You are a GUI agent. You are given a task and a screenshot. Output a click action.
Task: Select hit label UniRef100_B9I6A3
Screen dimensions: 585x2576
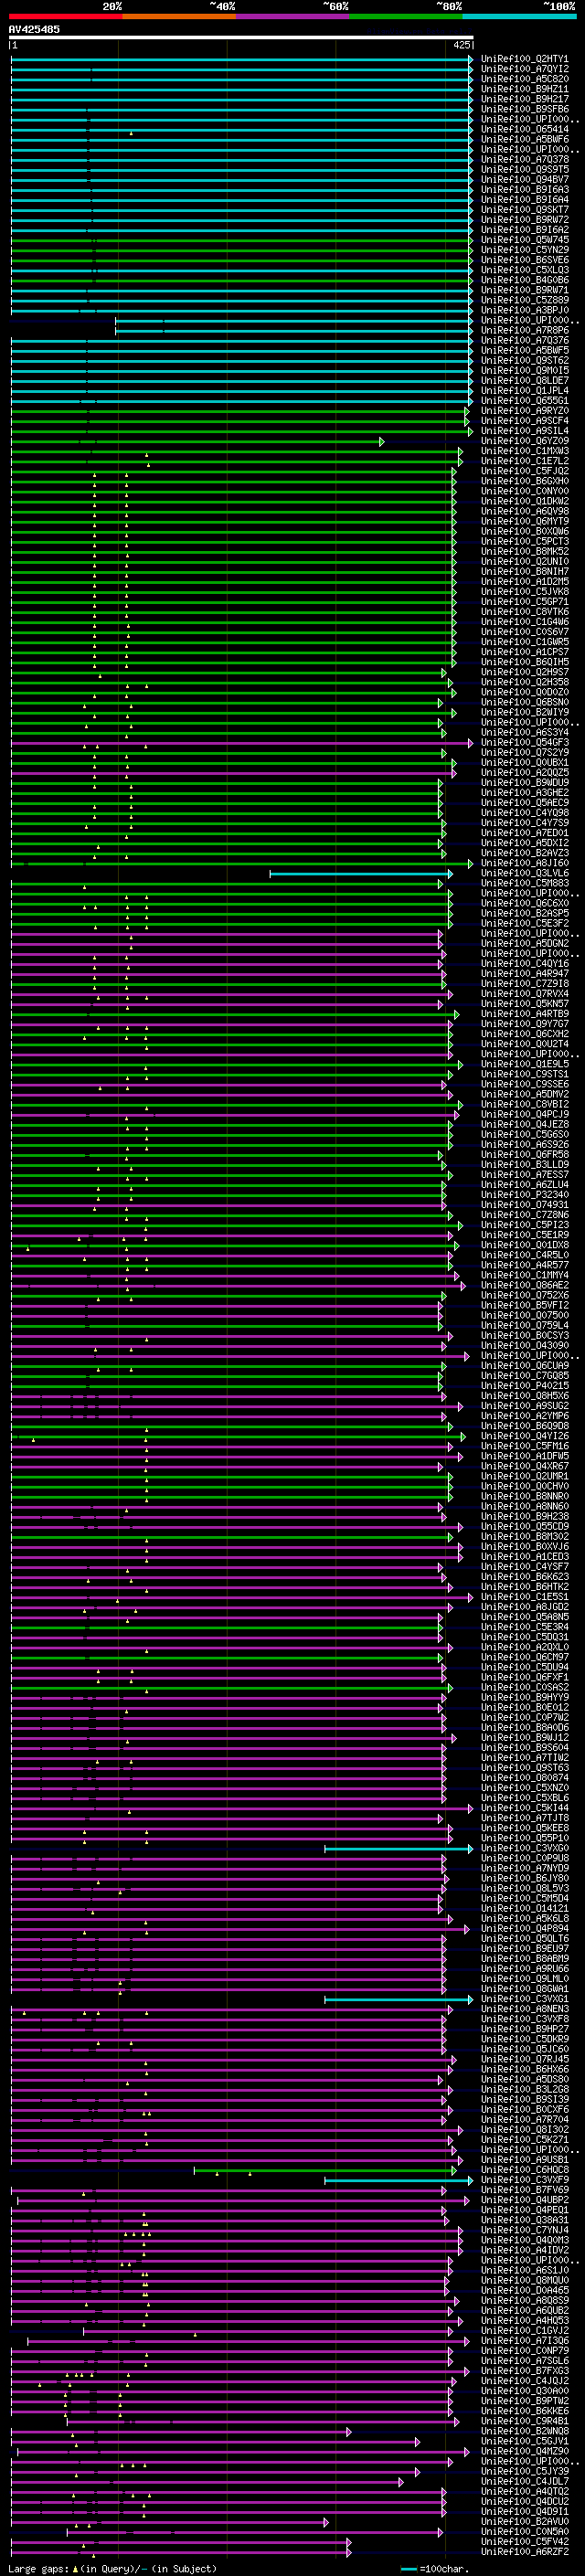524,190
